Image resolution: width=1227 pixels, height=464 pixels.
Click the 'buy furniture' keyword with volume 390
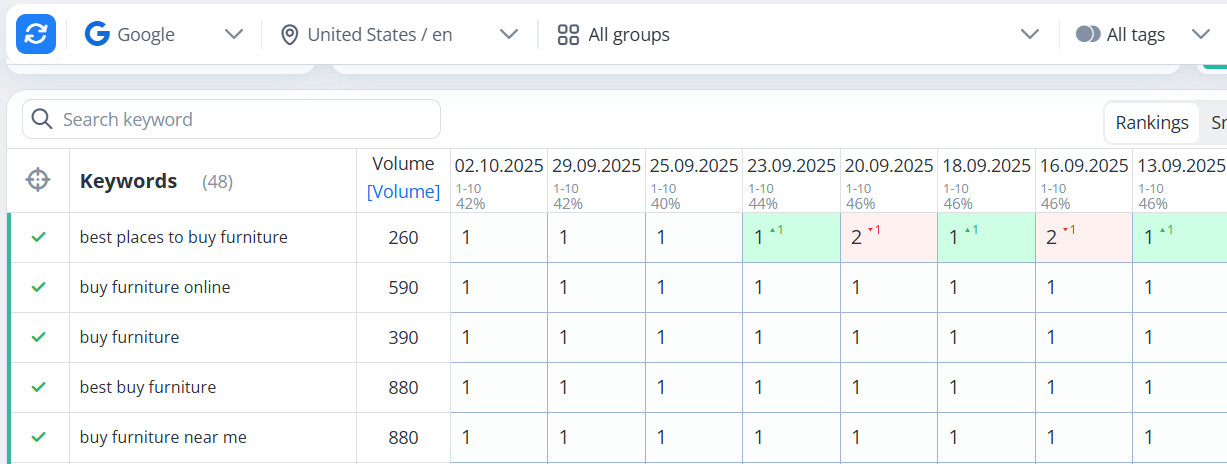tap(129, 337)
